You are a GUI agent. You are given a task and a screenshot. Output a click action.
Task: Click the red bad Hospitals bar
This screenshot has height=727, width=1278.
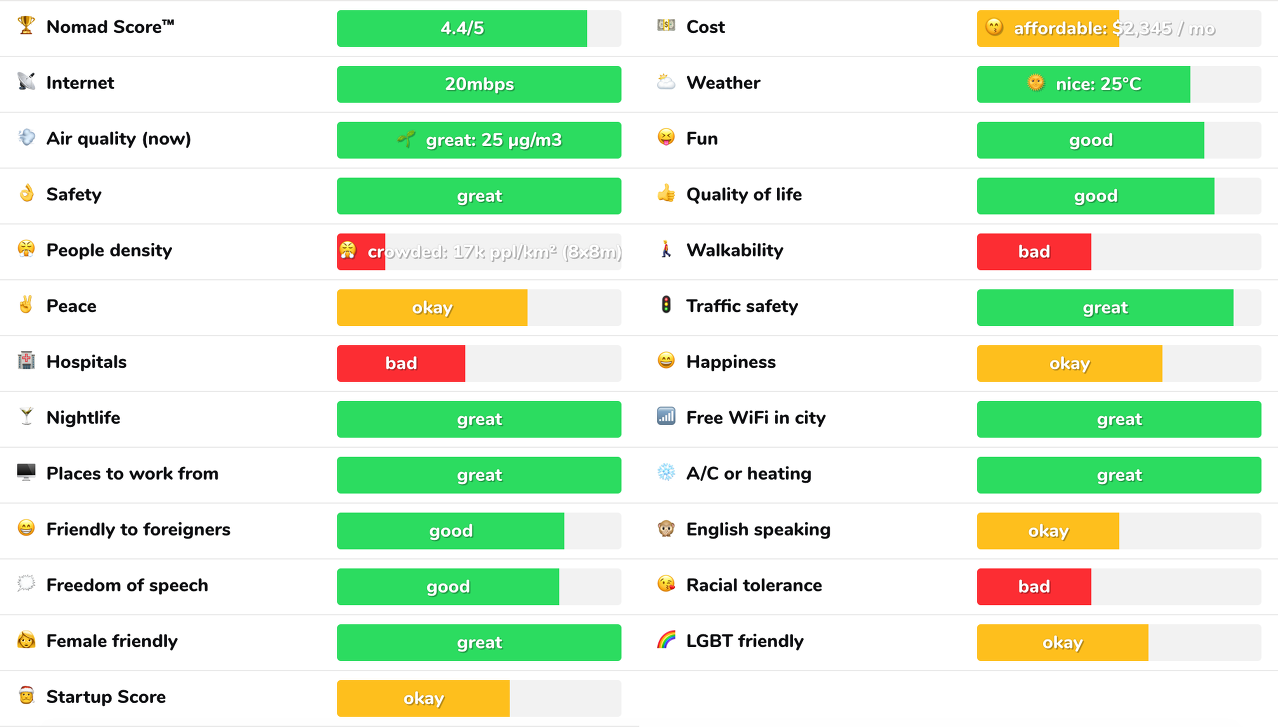click(479, 363)
